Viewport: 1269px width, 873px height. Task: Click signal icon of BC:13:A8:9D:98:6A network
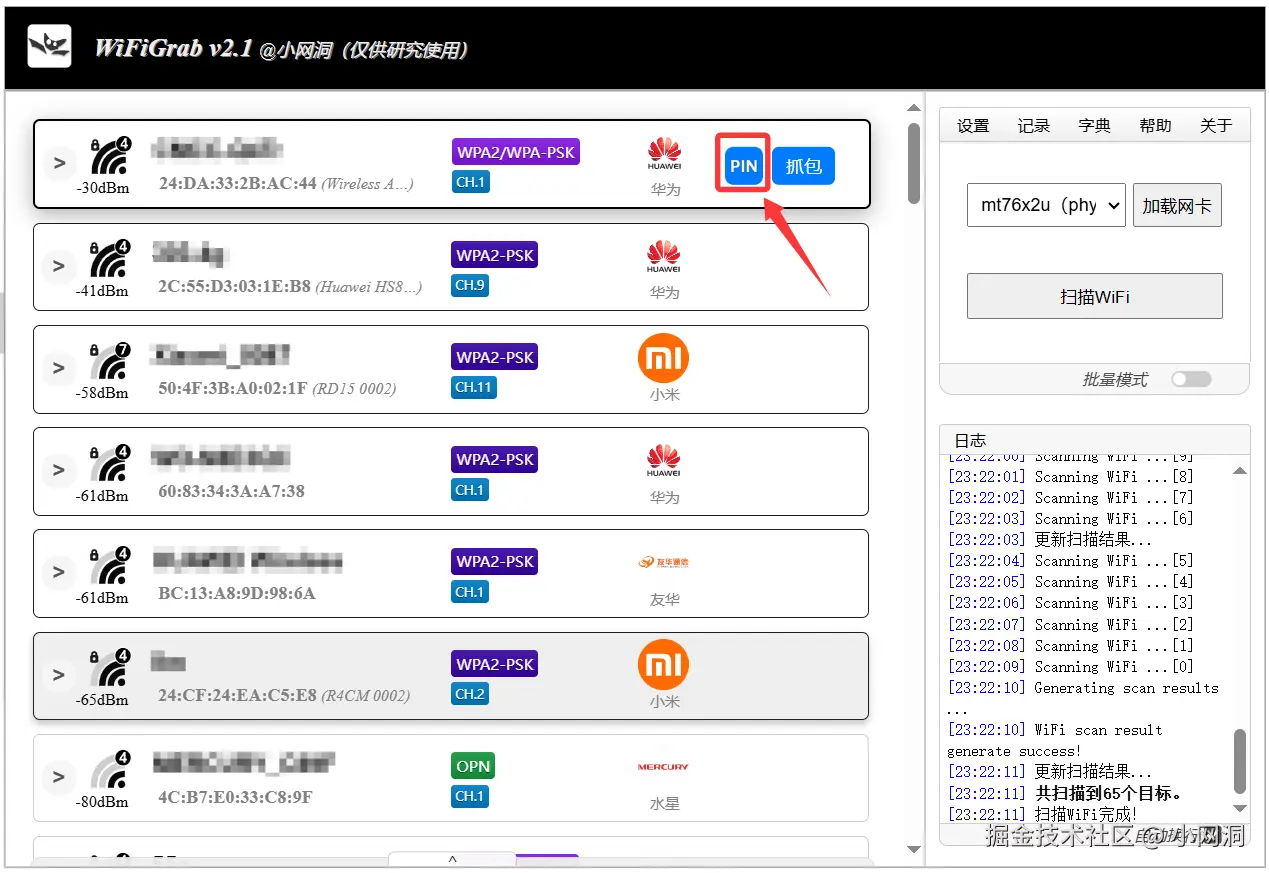click(110, 566)
